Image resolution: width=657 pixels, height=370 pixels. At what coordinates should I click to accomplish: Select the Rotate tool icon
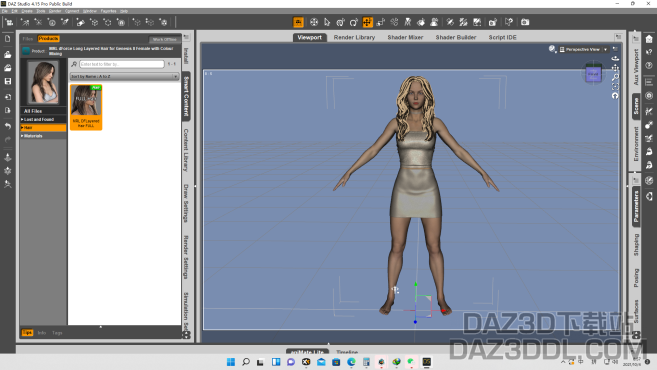(354, 22)
